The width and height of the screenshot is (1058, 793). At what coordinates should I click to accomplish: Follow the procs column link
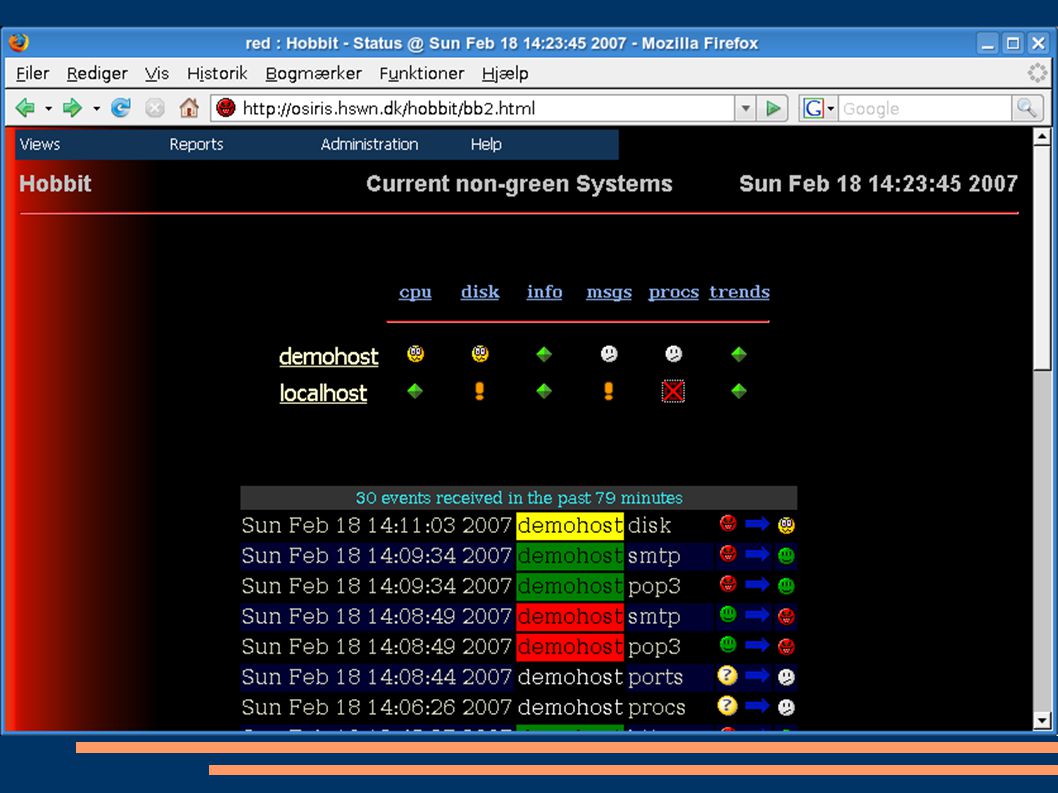tap(673, 292)
